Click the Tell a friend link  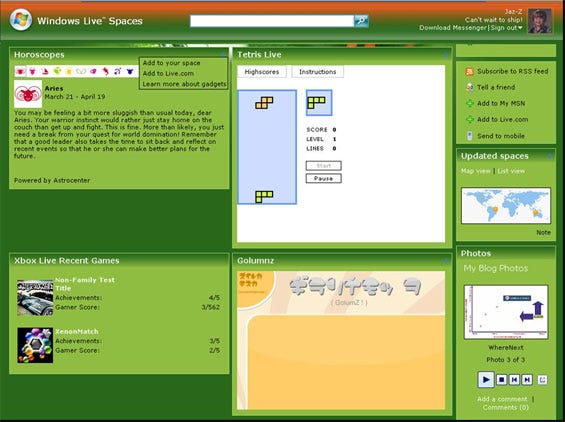(496, 87)
